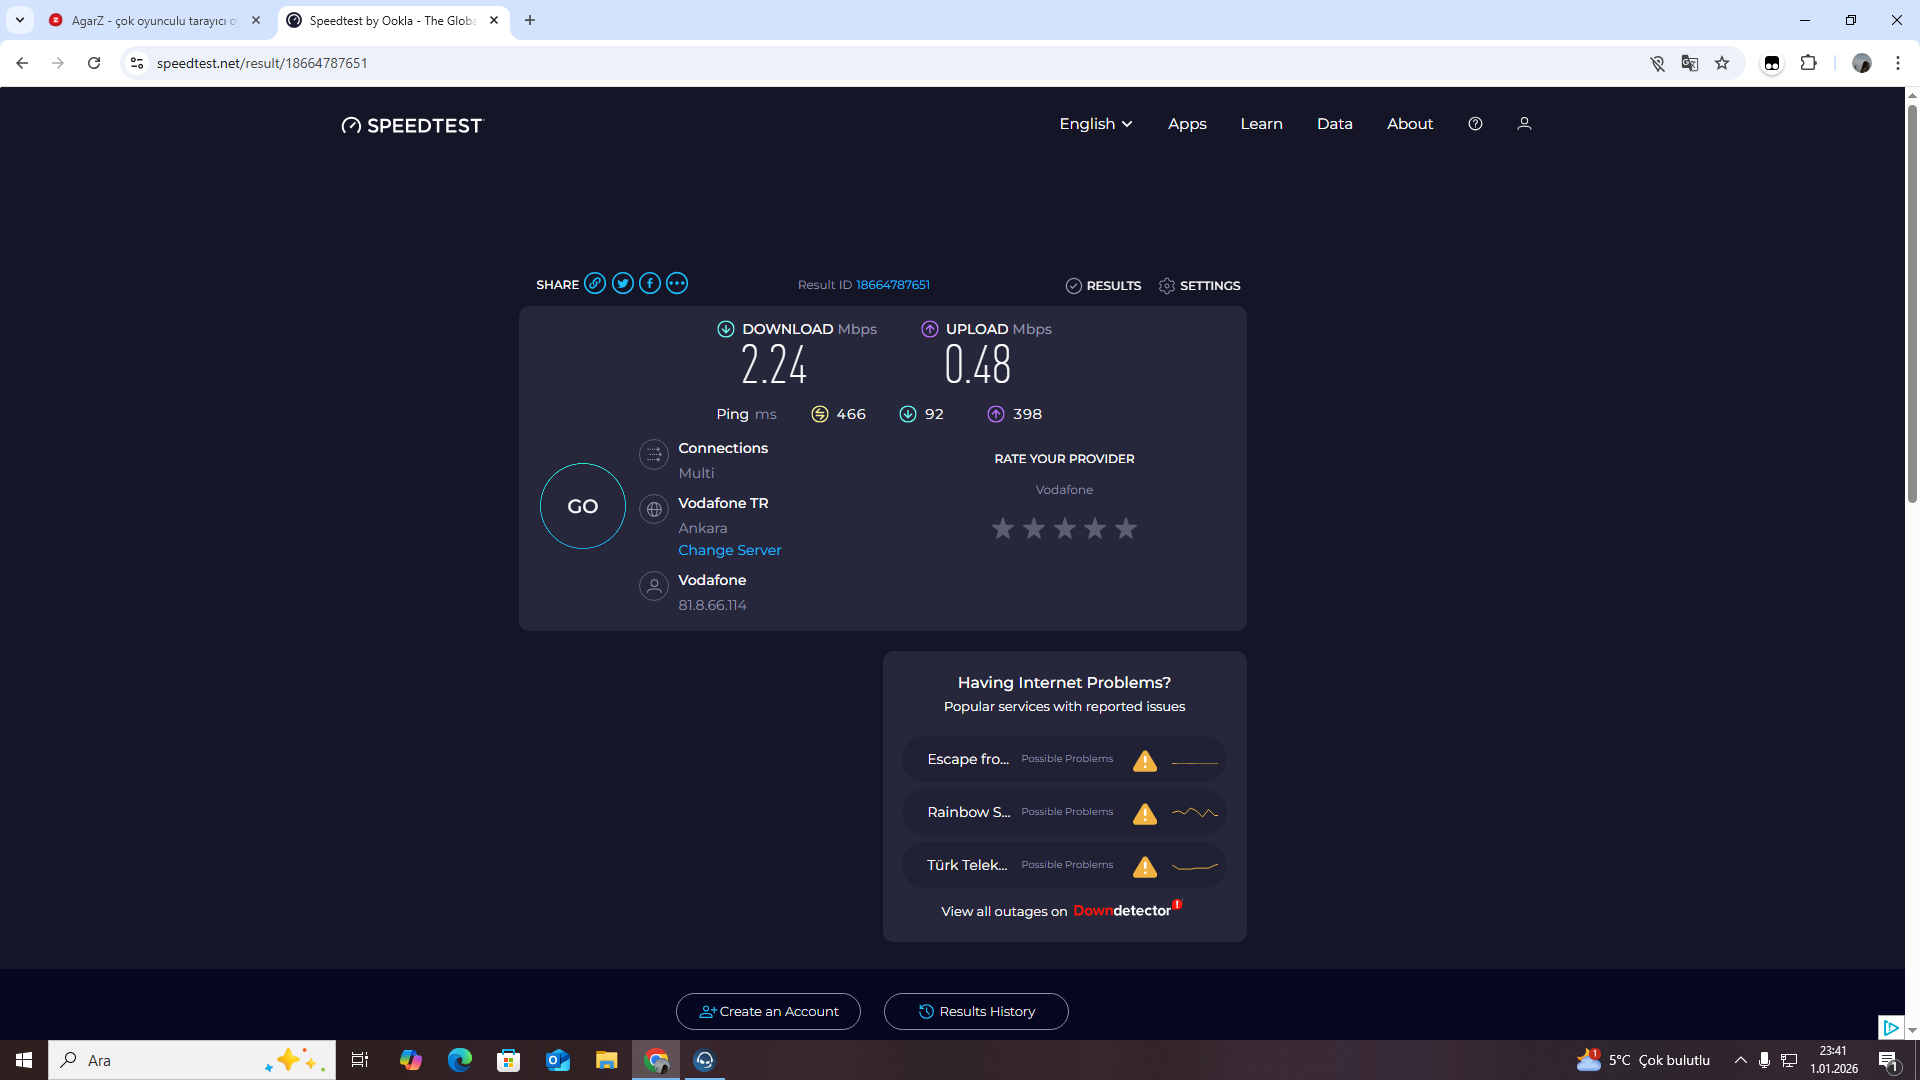
Task: Expand the English language dropdown
Action: click(1096, 124)
